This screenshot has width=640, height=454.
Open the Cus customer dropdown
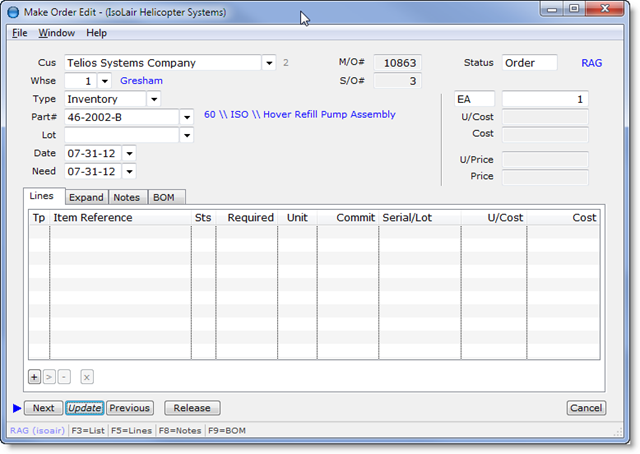click(x=269, y=63)
